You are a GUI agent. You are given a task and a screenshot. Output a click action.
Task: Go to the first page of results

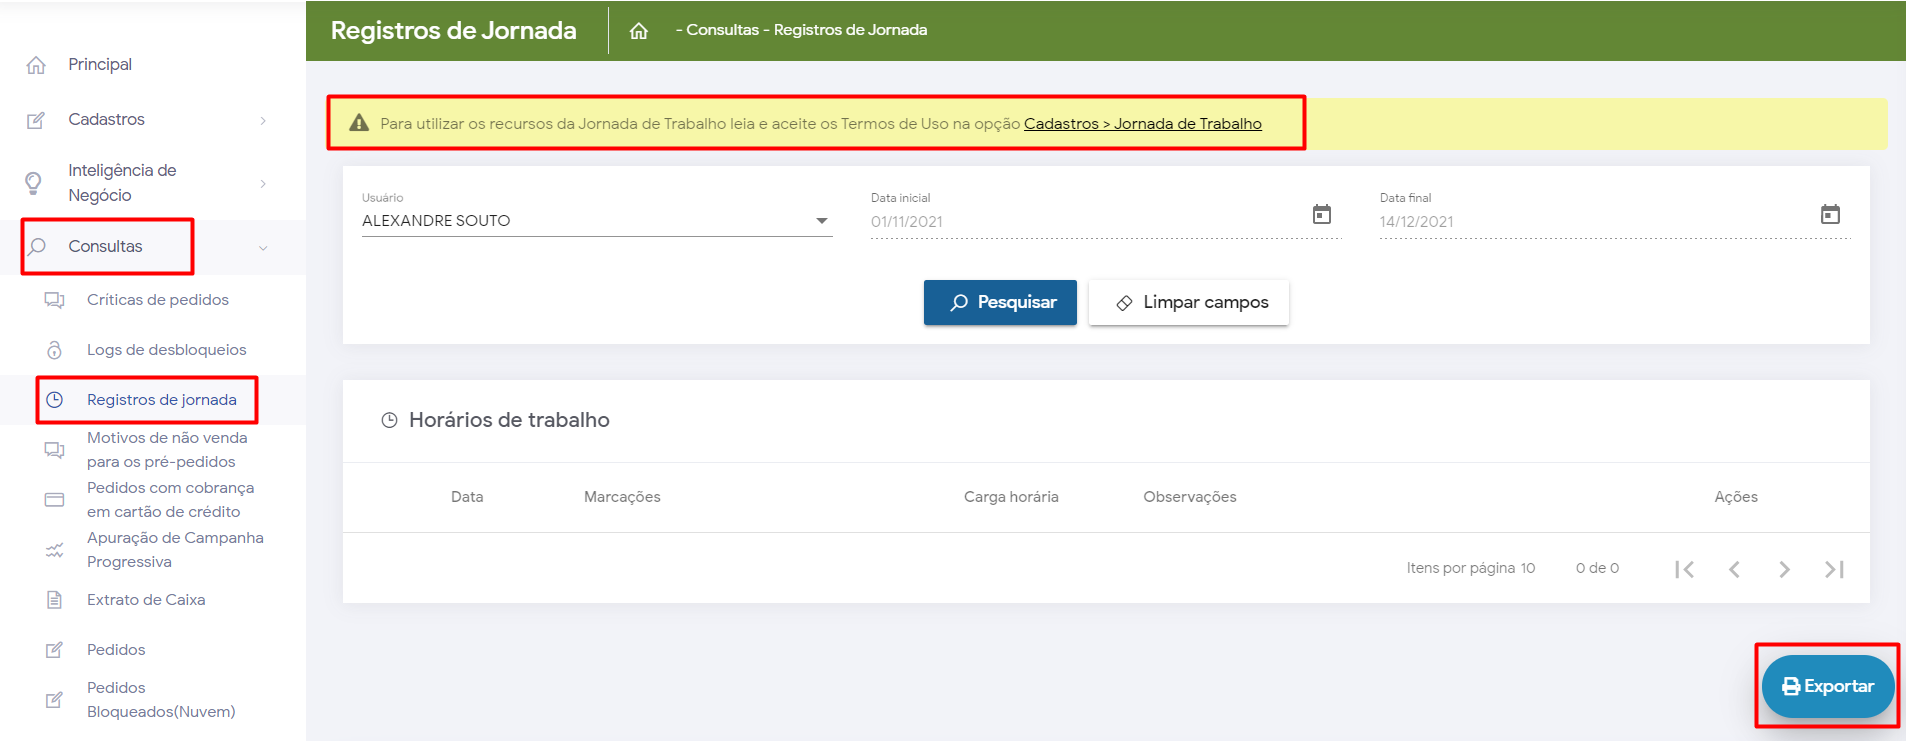1685,569
